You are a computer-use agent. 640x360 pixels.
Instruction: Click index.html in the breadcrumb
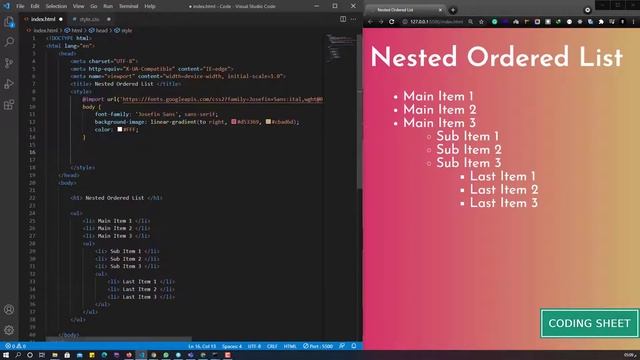[x=46, y=30]
